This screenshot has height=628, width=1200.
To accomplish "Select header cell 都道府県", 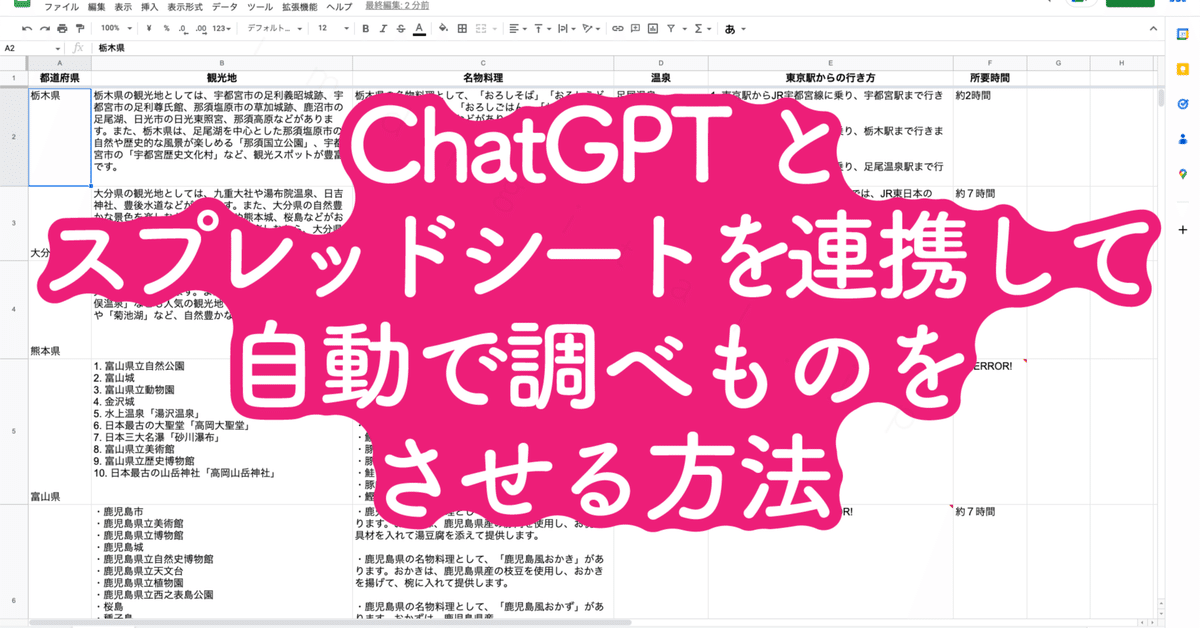I will pyautogui.click(x=60, y=78).
